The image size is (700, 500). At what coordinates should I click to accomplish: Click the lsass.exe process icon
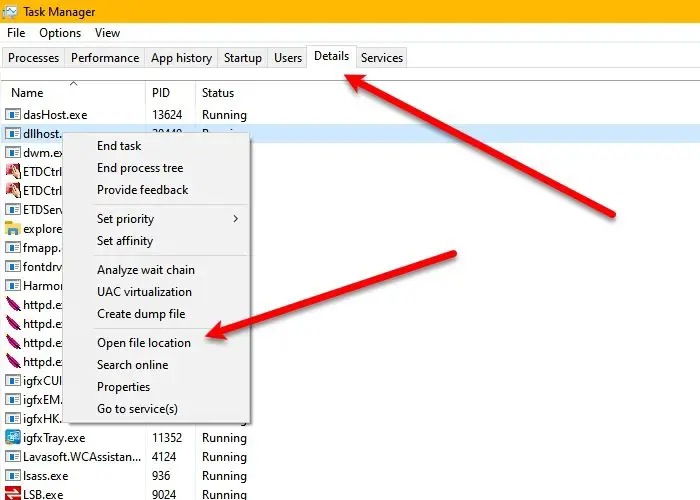[13, 475]
